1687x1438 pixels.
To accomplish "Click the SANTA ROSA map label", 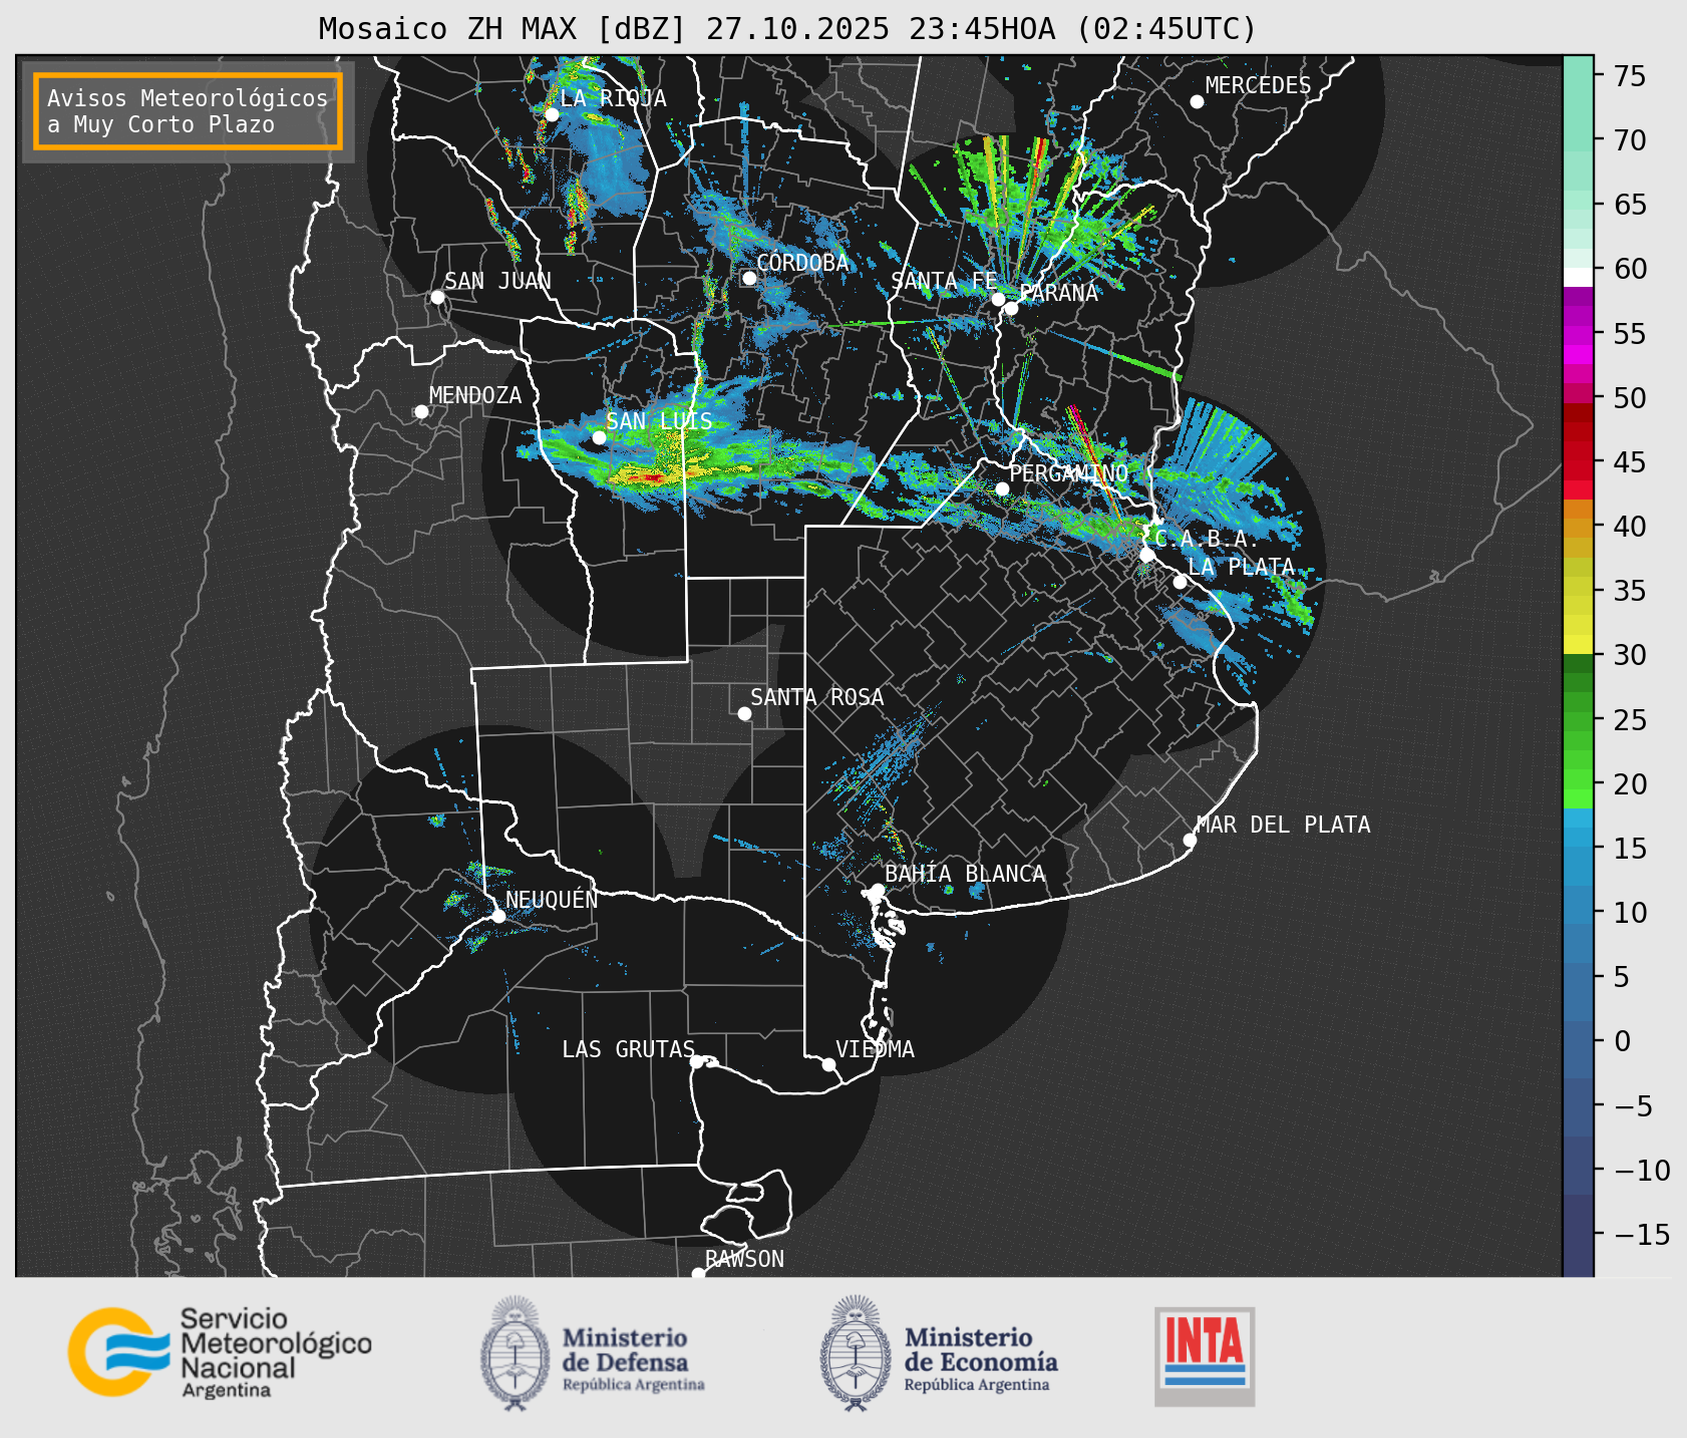I will pos(817,697).
